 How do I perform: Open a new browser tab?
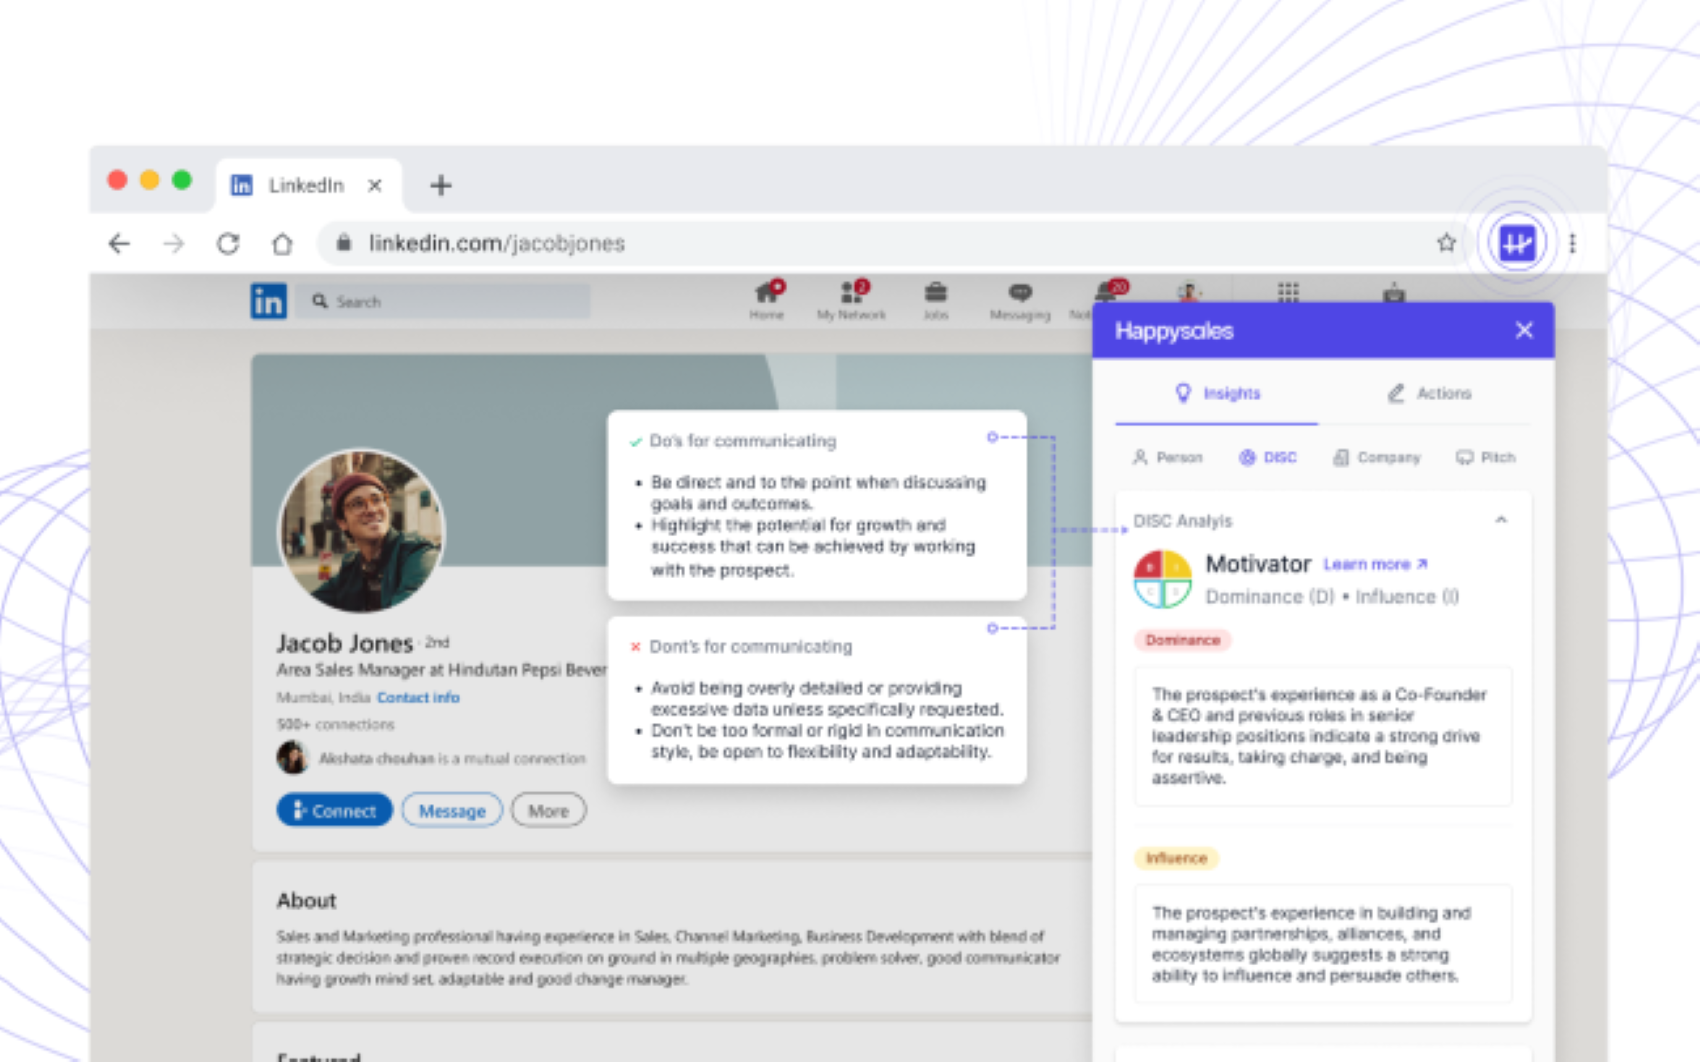coord(441,185)
